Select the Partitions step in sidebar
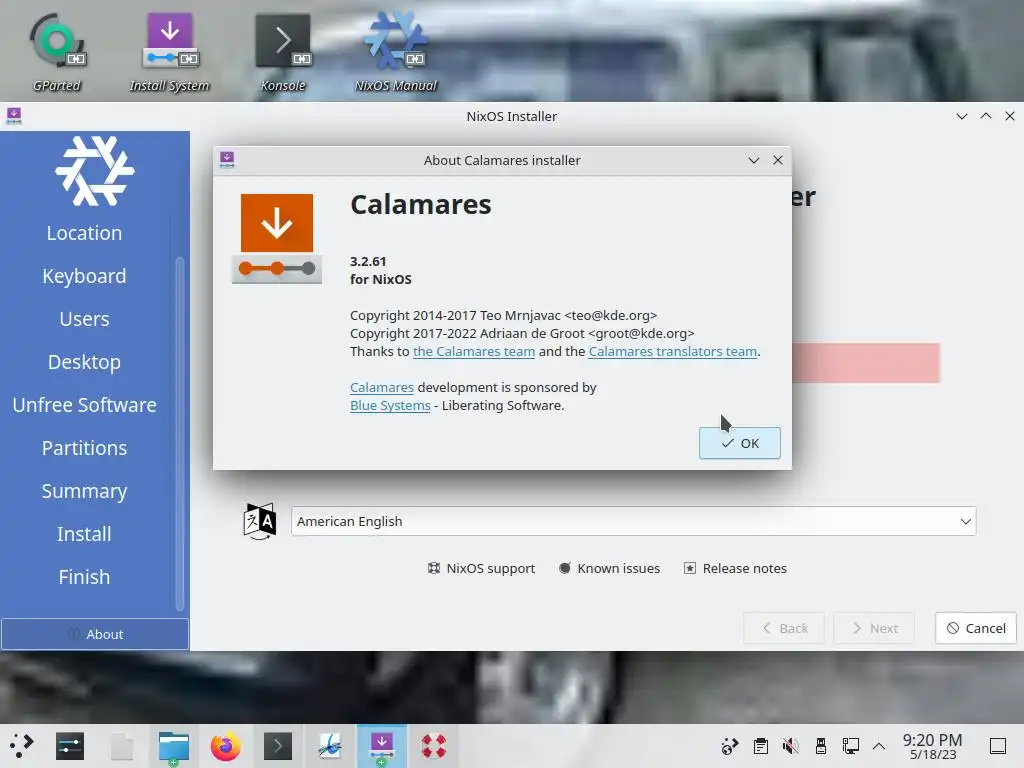Image resolution: width=1024 pixels, height=768 pixels. (x=84, y=448)
